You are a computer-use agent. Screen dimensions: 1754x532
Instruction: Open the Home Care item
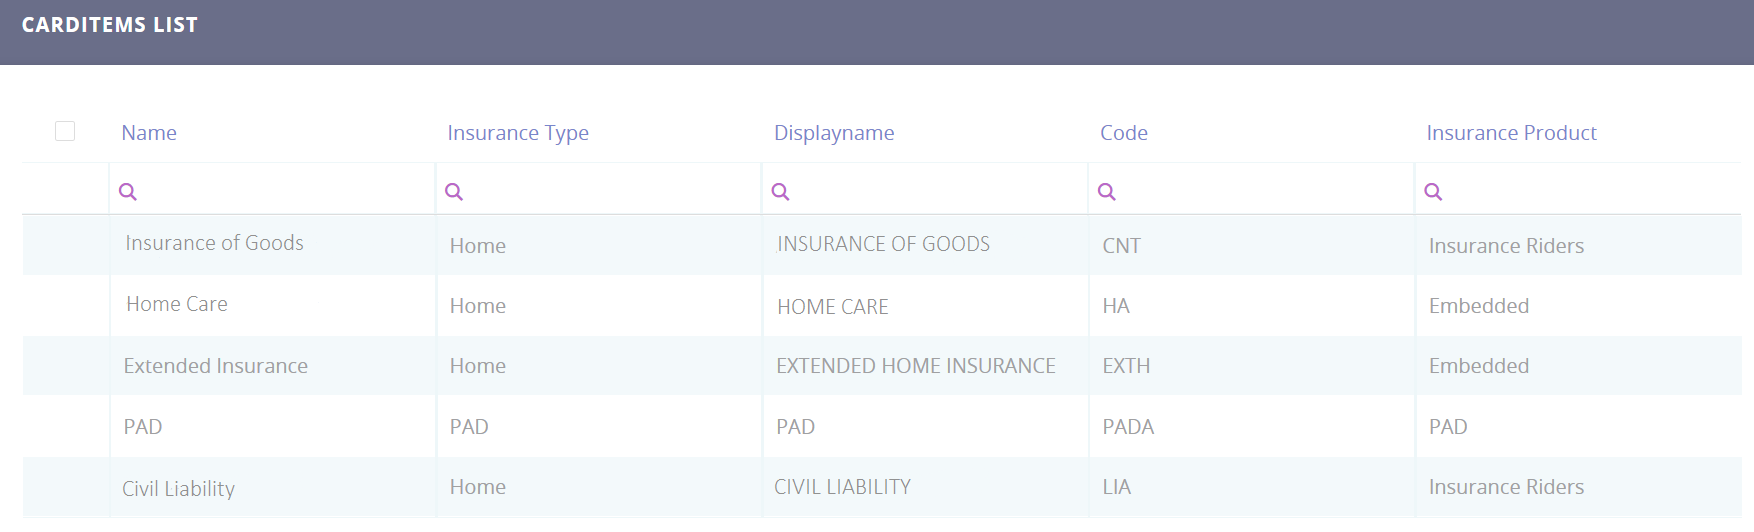177,304
